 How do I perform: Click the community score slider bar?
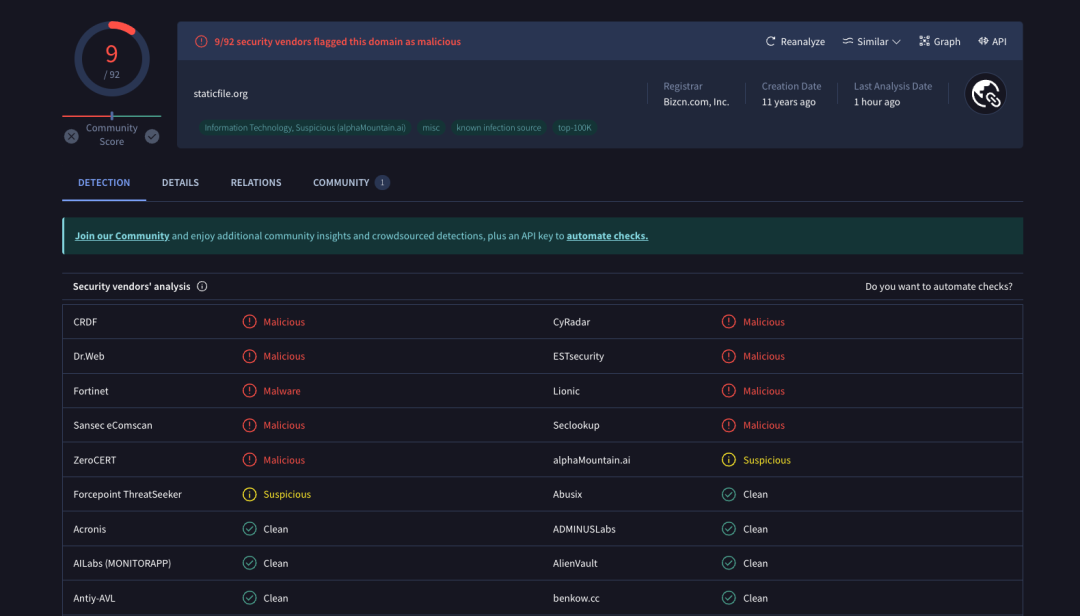pyautogui.click(x=112, y=116)
